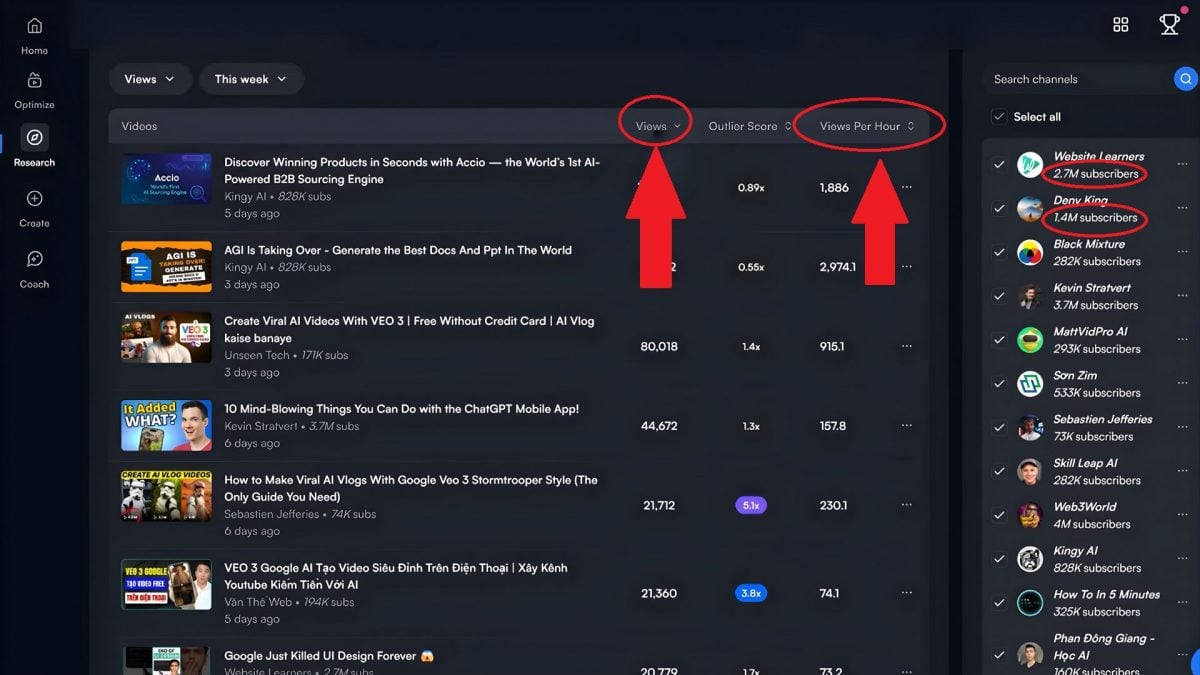Uncheck the Black Mixture channel
The width and height of the screenshot is (1200, 675).
click(x=999, y=250)
